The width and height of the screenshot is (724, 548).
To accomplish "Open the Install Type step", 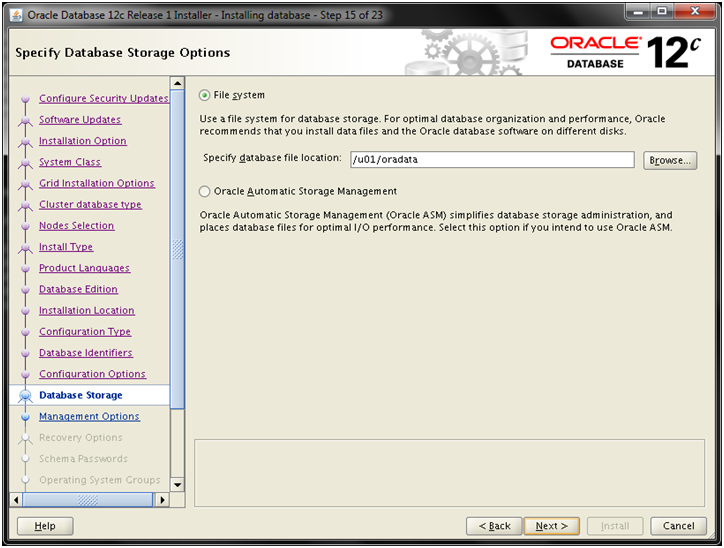I will click(66, 247).
